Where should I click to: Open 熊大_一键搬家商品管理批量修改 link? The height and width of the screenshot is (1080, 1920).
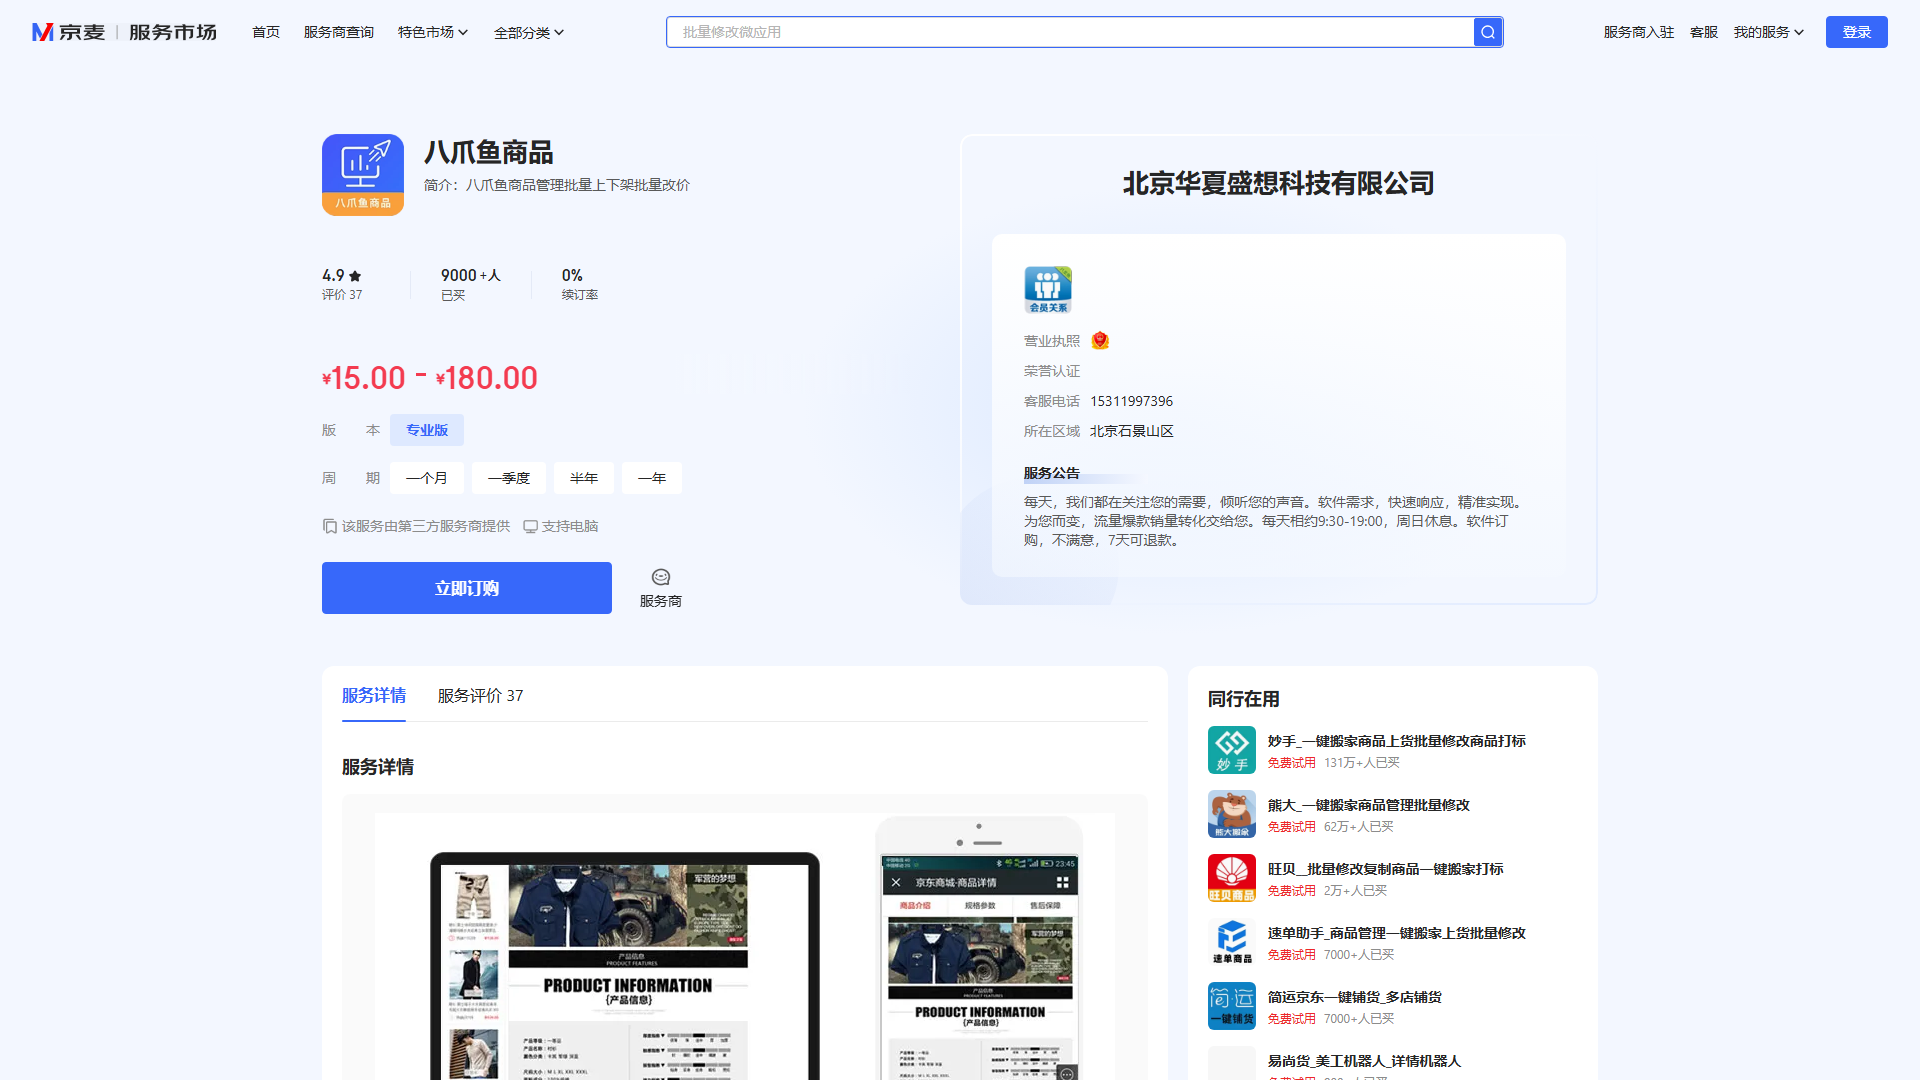pyautogui.click(x=1369, y=805)
